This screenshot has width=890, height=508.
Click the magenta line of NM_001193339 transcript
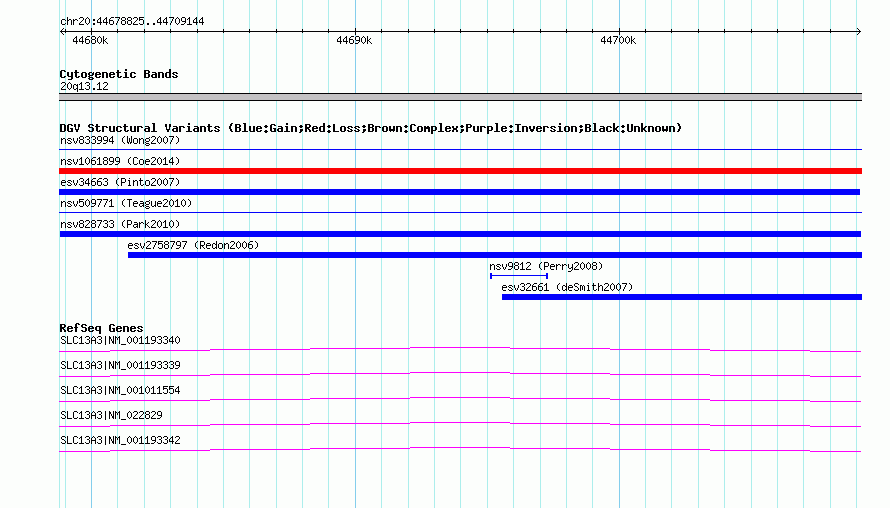tap(460, 375)
